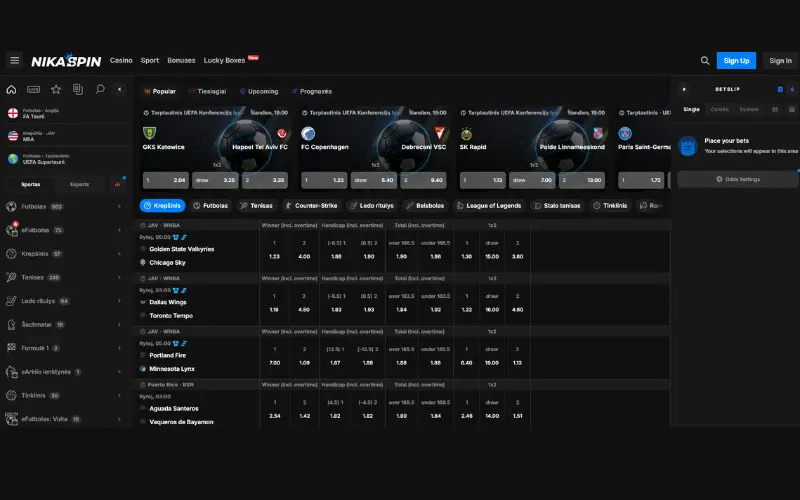This screenshot has width=800, height=500.
Task: Pick Golden State Valkyries winner odds 1.23
Action: click(x=274, y=250)
